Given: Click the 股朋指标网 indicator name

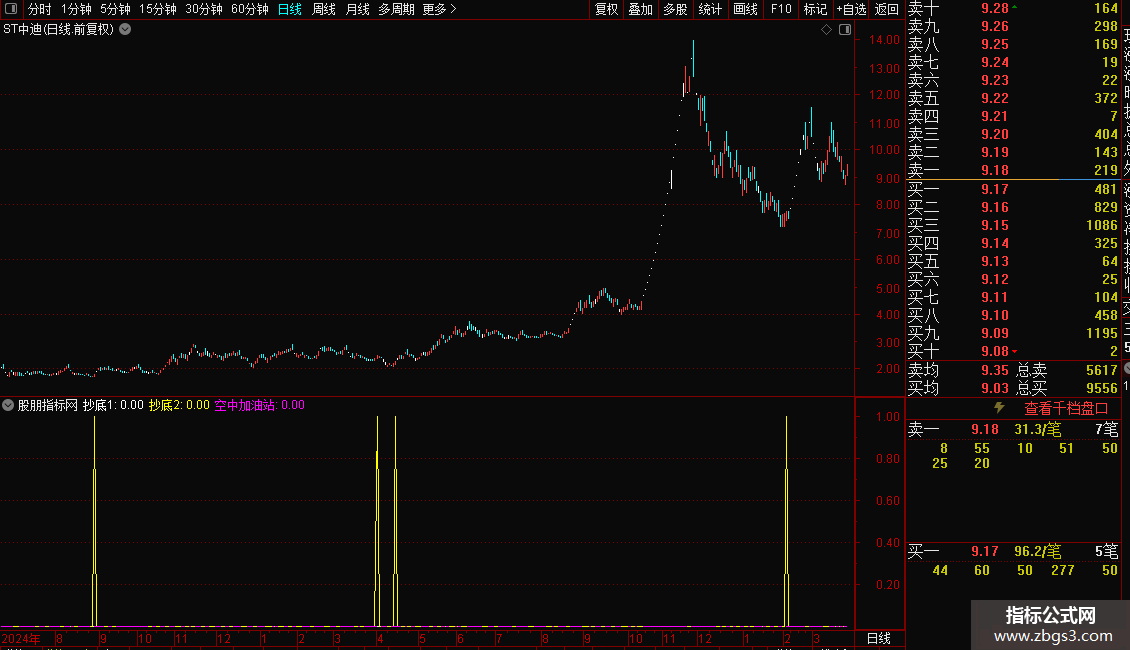Looking at the screenshot, I should (x=48, y=405).
